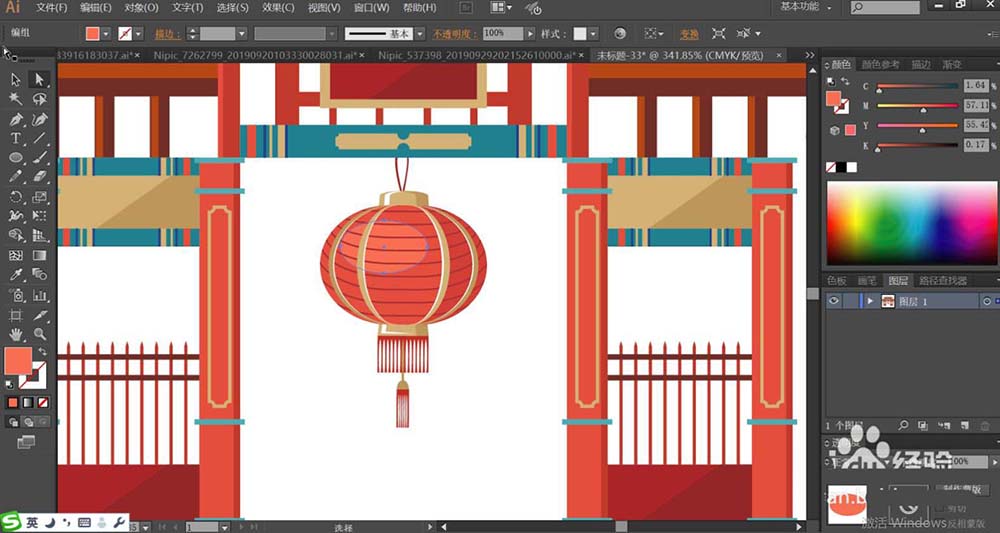1000x533 pixels.
Task: Select the Type tool
Action: 16,138
